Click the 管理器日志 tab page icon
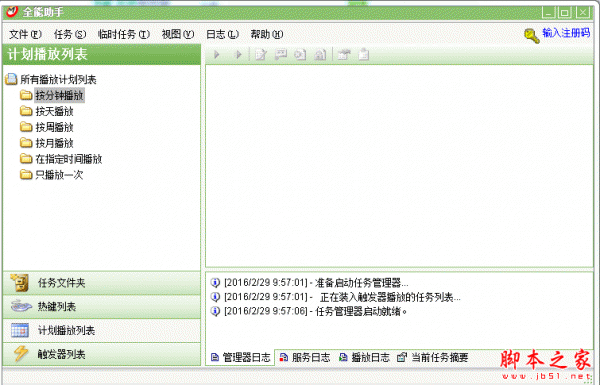Screen dimensions: 600x385 tap(215, 358)
